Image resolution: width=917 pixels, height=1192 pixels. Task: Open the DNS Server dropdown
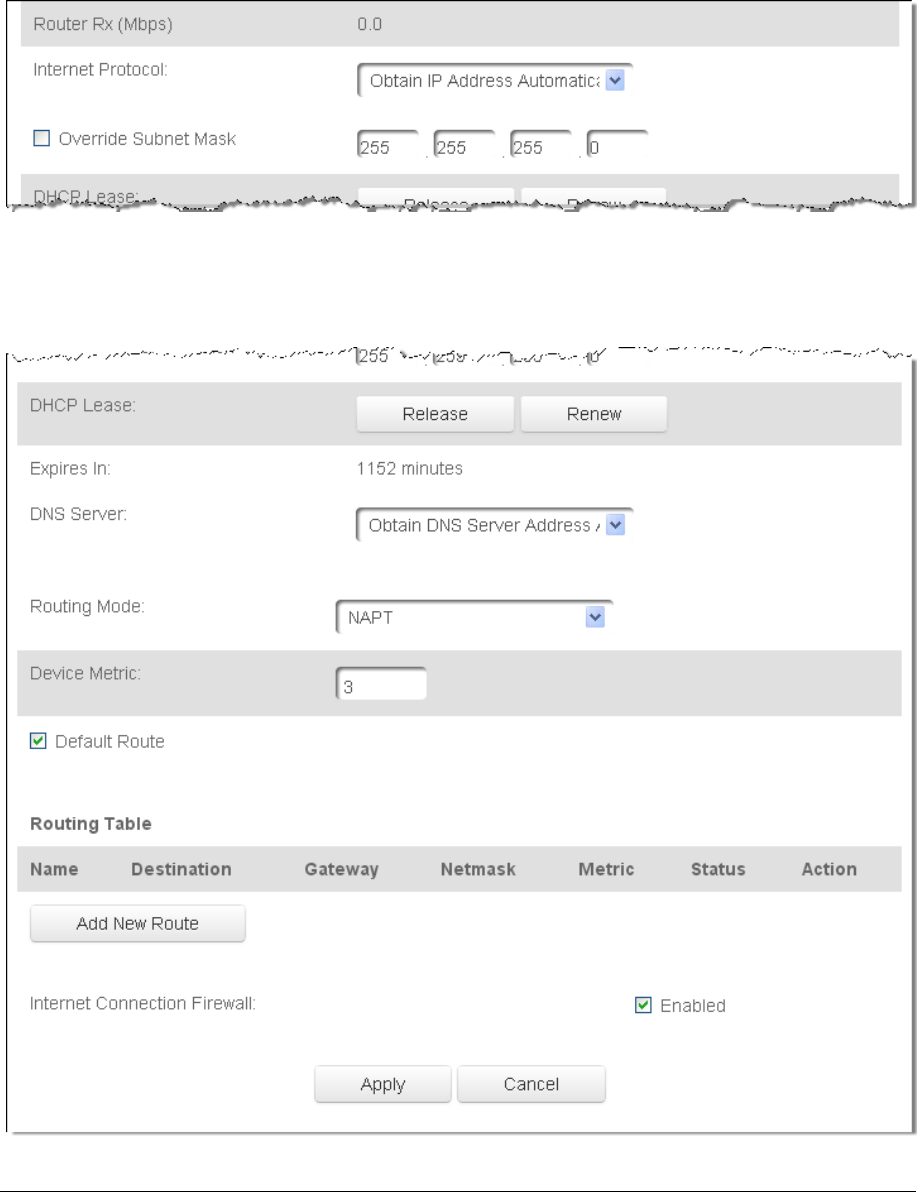tap(494, 525)
